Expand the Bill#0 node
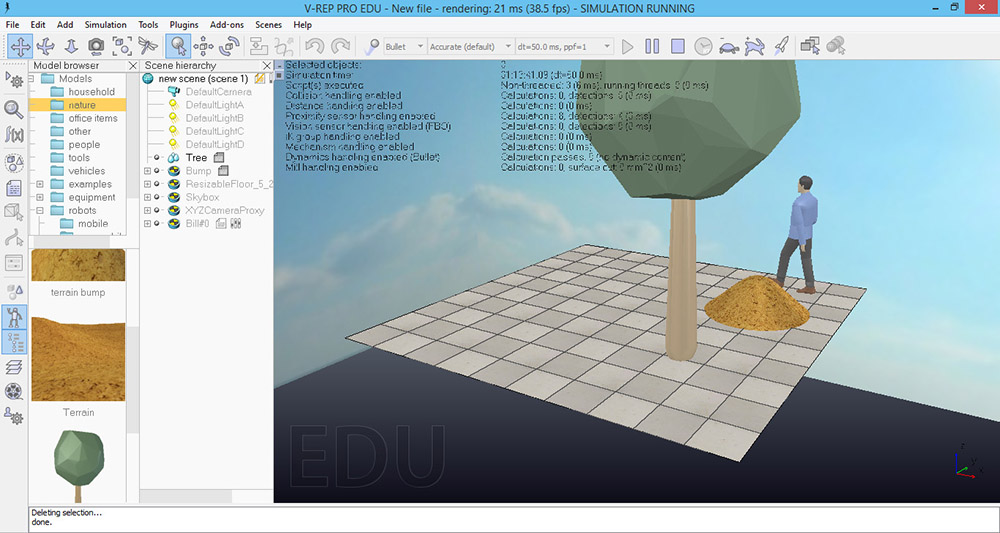 tap(147, 224)
